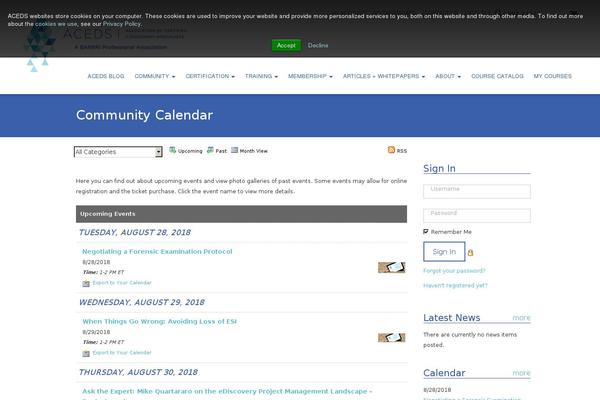Open Negotiating a Forensic Examination Protocol event
The image size is (600, 400).
point(157,251)
